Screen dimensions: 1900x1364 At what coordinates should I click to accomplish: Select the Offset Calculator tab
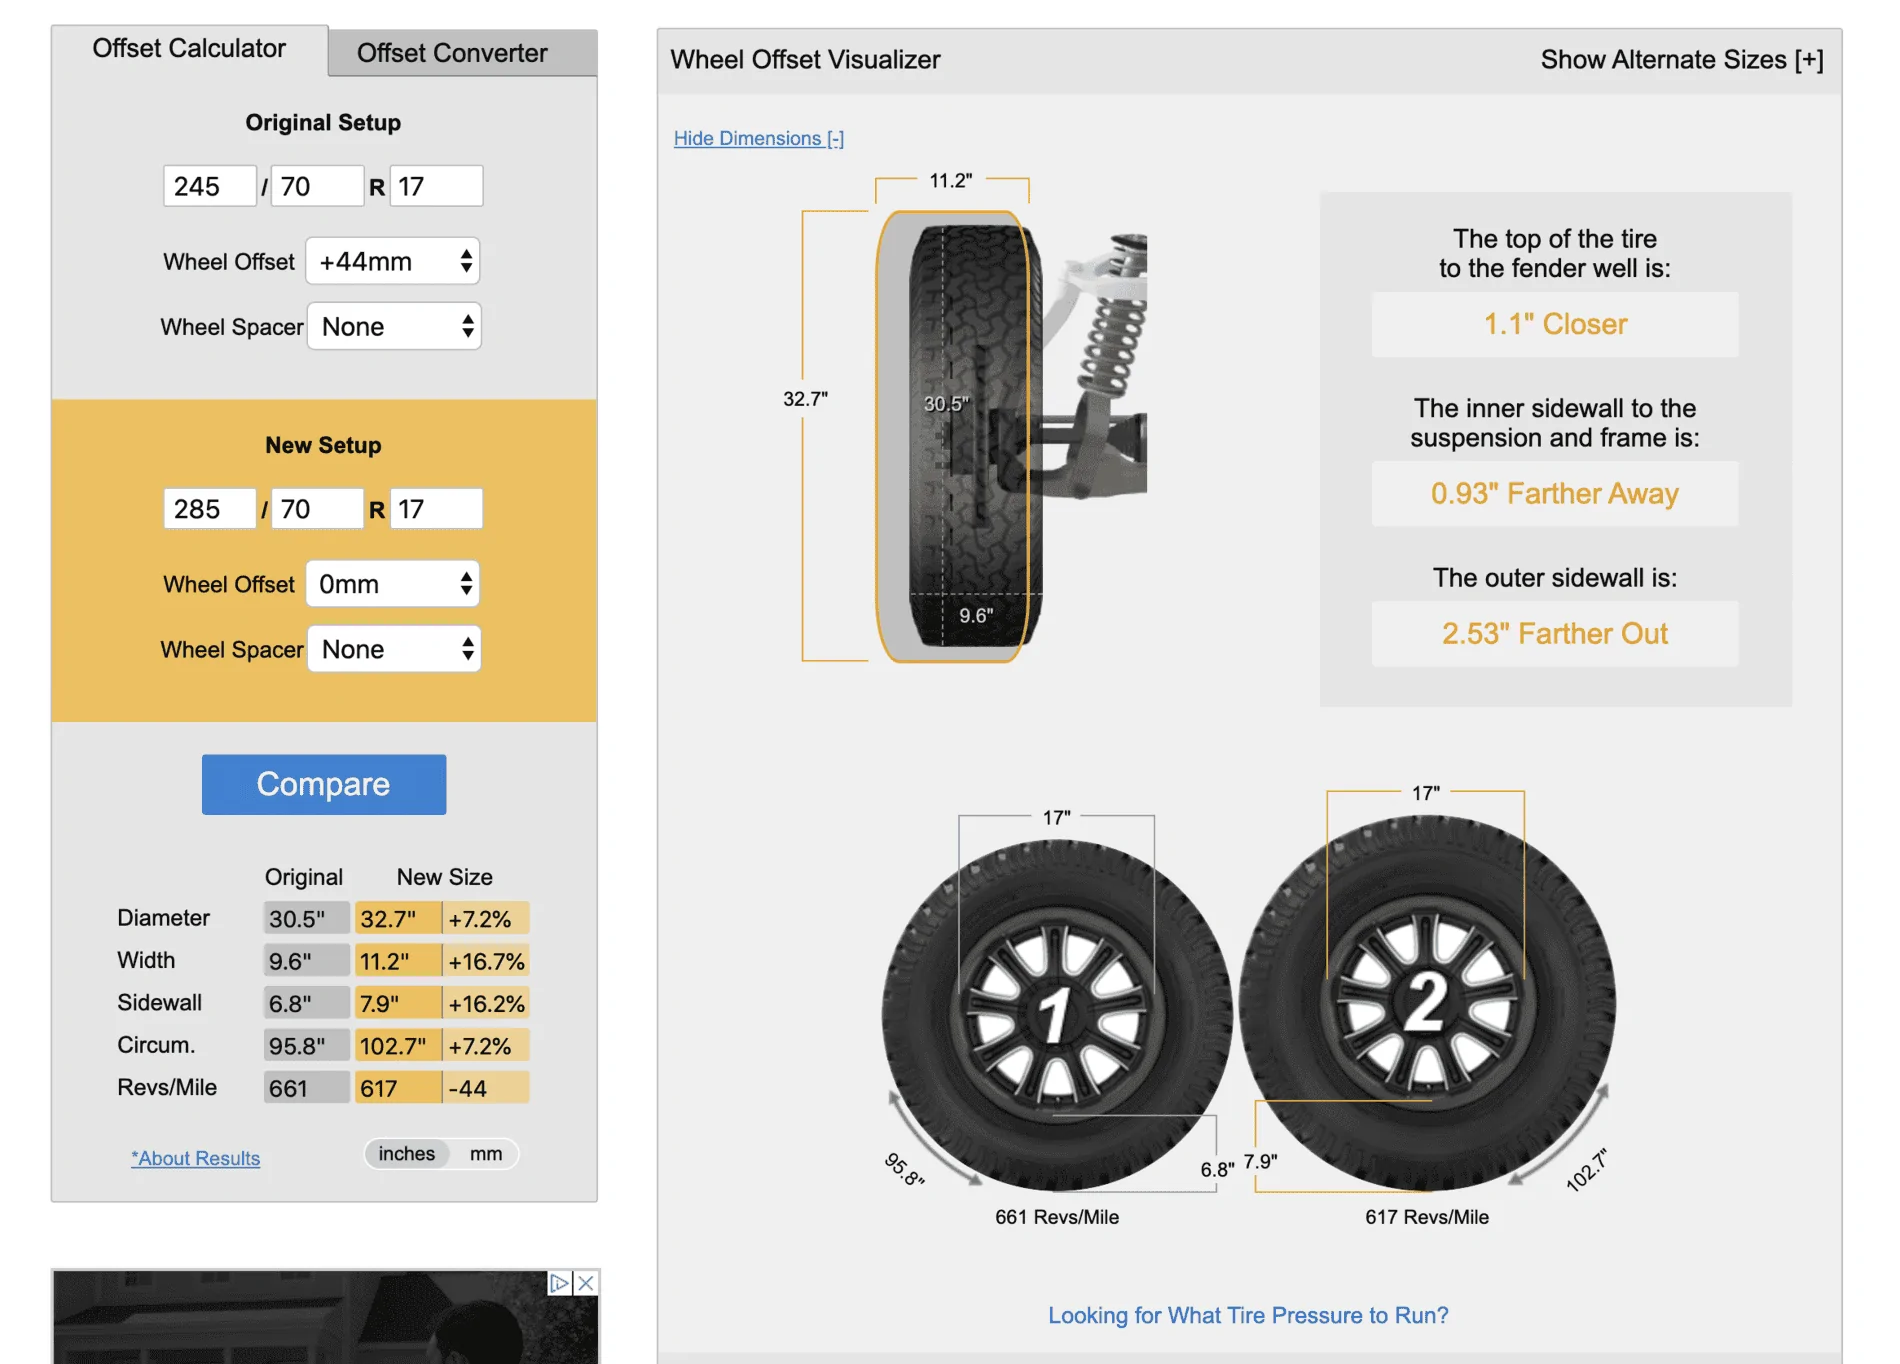coord(189,49)
